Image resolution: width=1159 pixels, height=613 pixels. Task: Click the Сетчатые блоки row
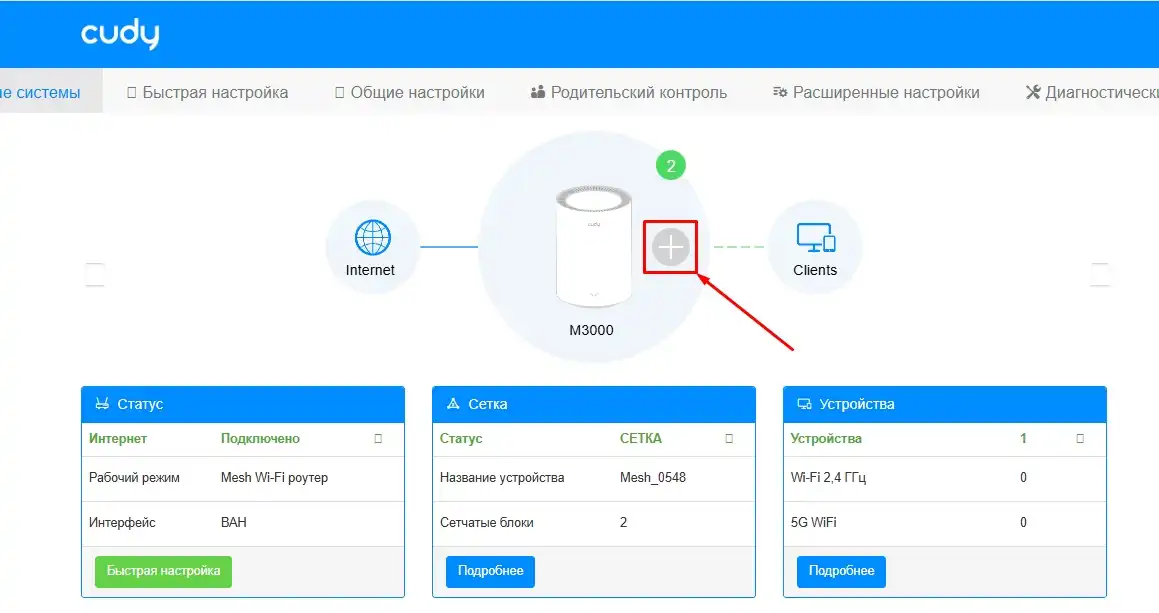coord(594,524)
